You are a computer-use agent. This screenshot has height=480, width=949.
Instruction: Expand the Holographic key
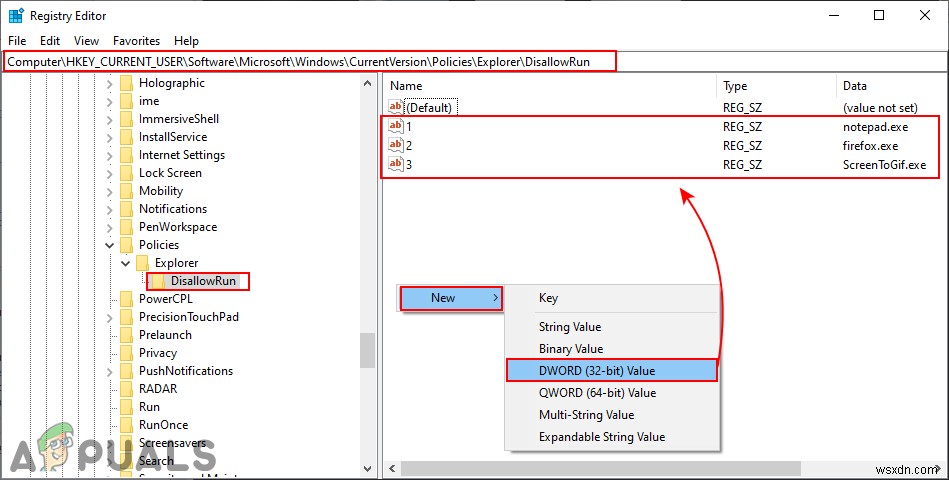tap(110, 84)
